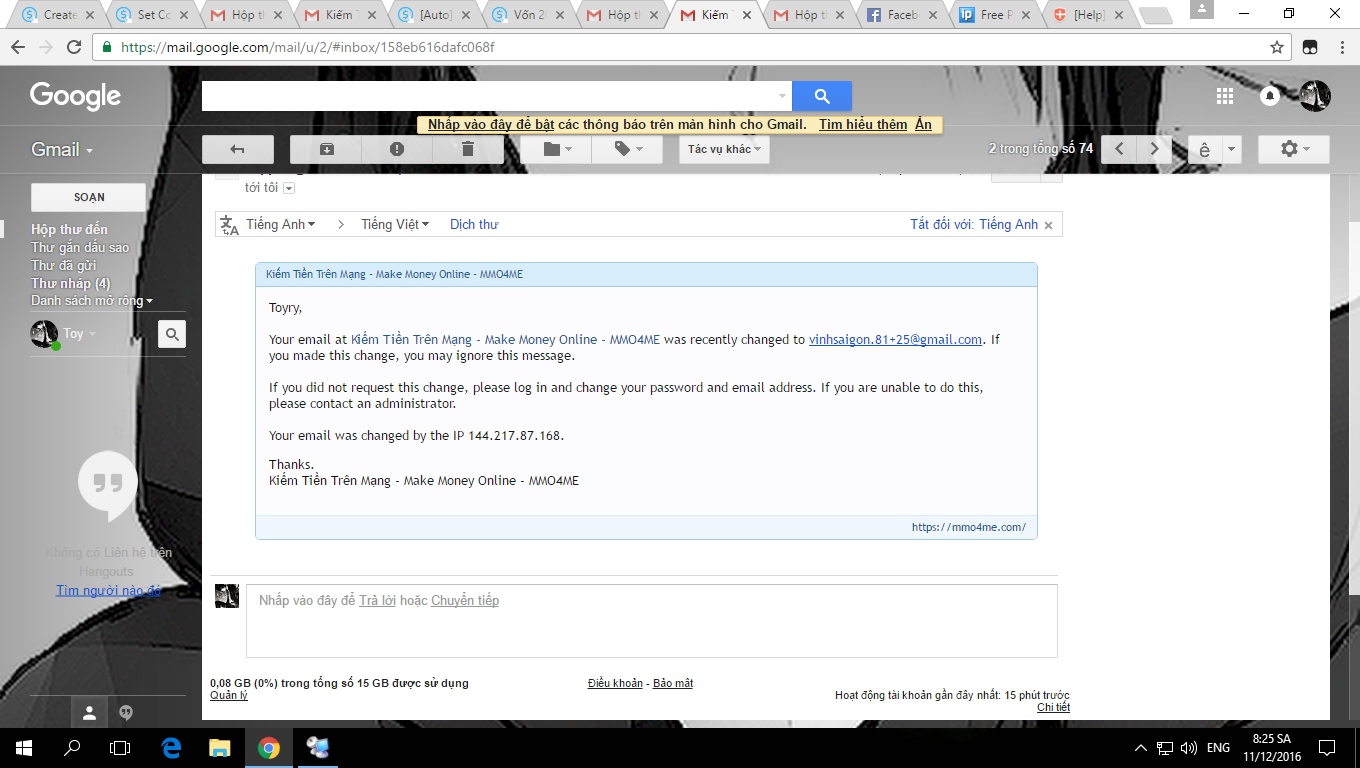Open the Toy Hangouts status dropdown
The image size is (1360, 768).
(x=80, y=334)
